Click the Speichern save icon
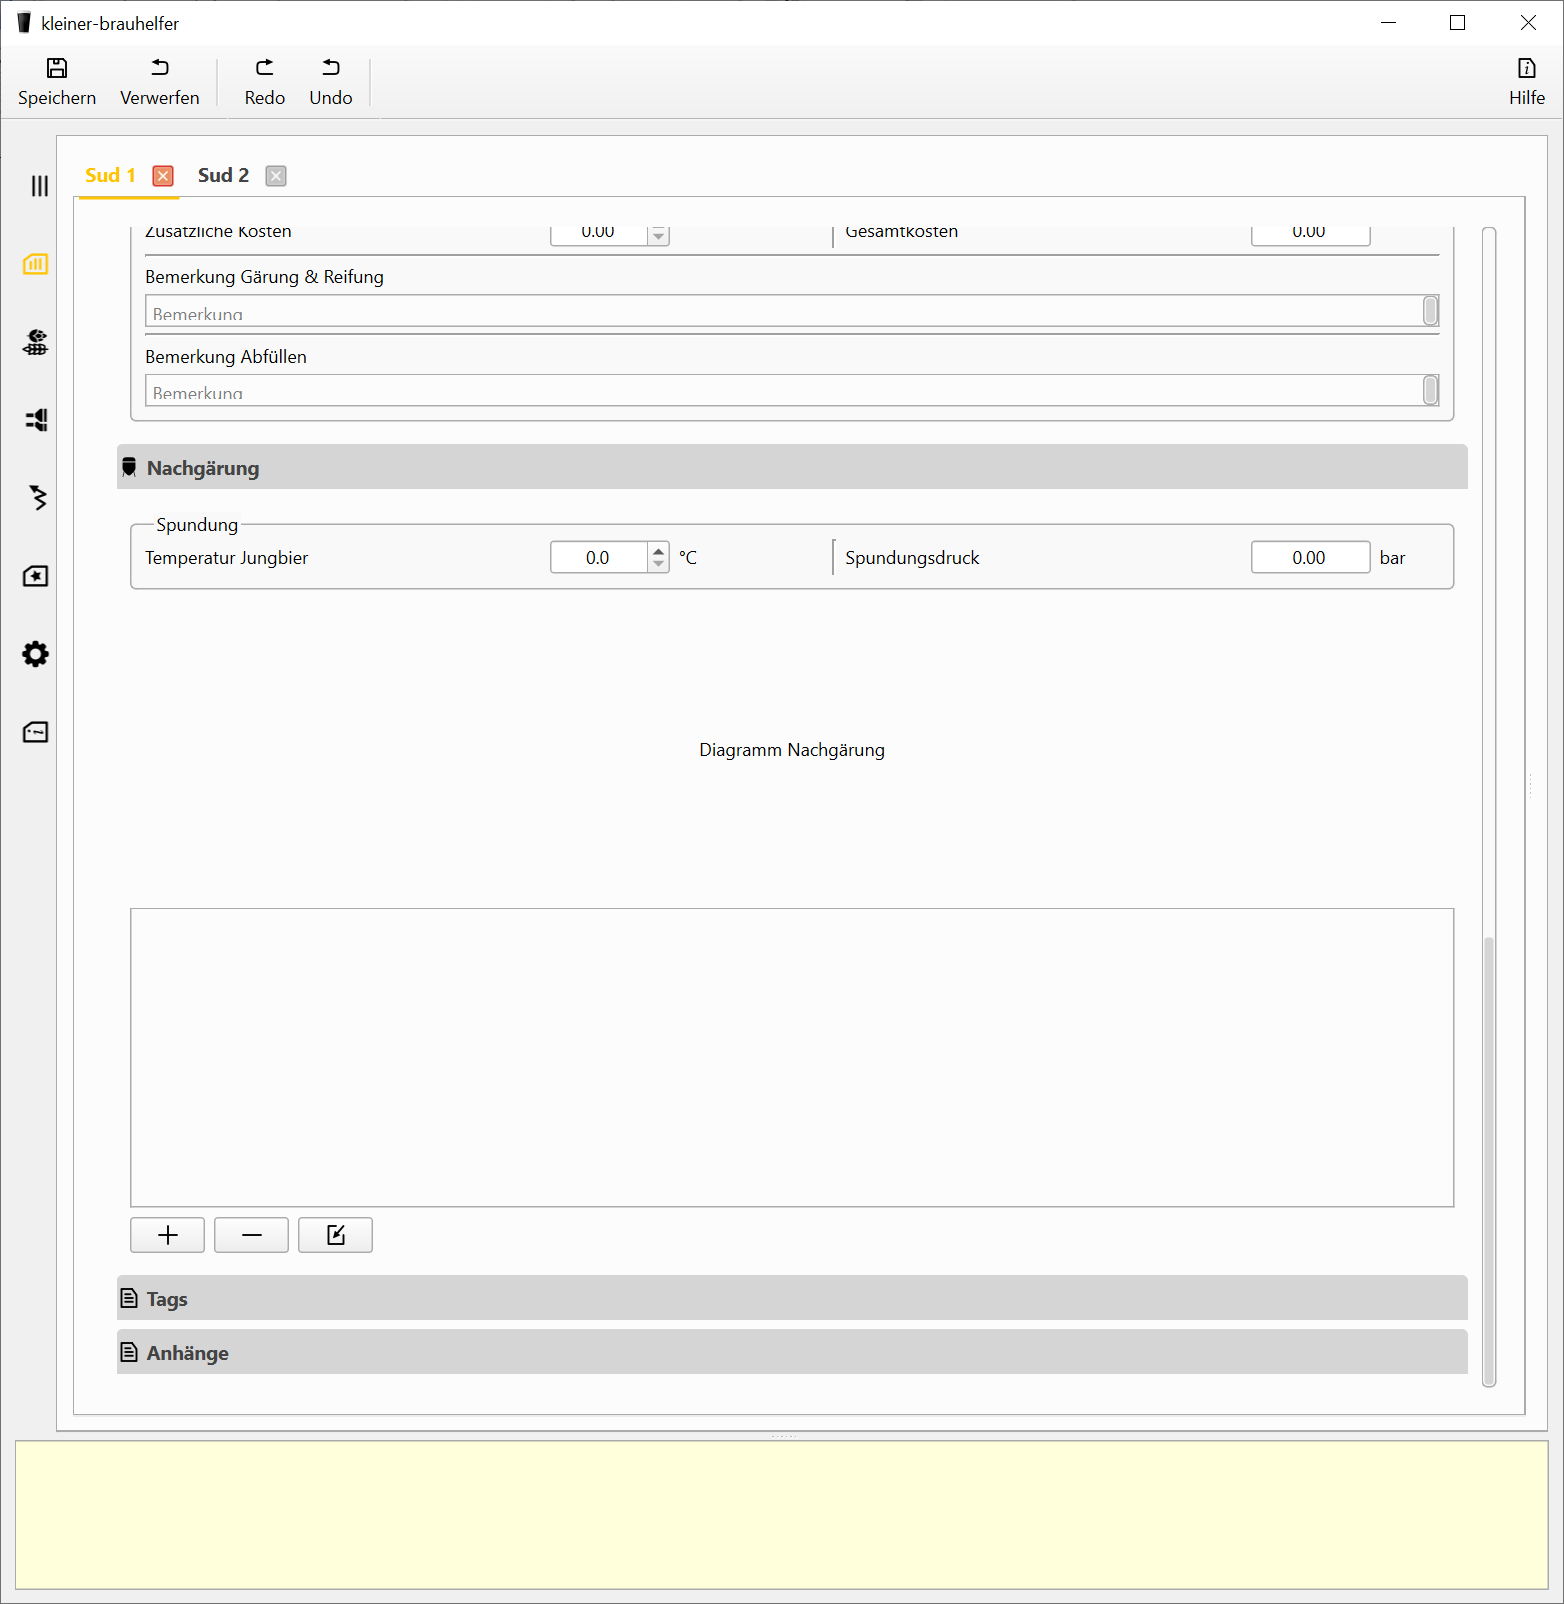Screen dimensions: 1564x1604 (57, 68)
